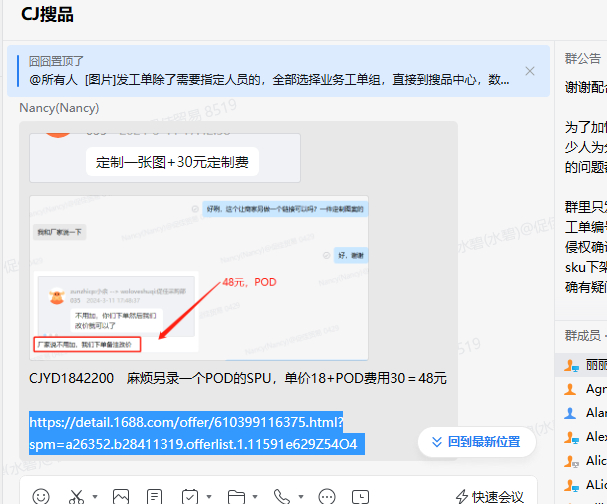Close the pinned announcement banner
Viewport: 607px width, 504px height.
[x=530, y=70]
